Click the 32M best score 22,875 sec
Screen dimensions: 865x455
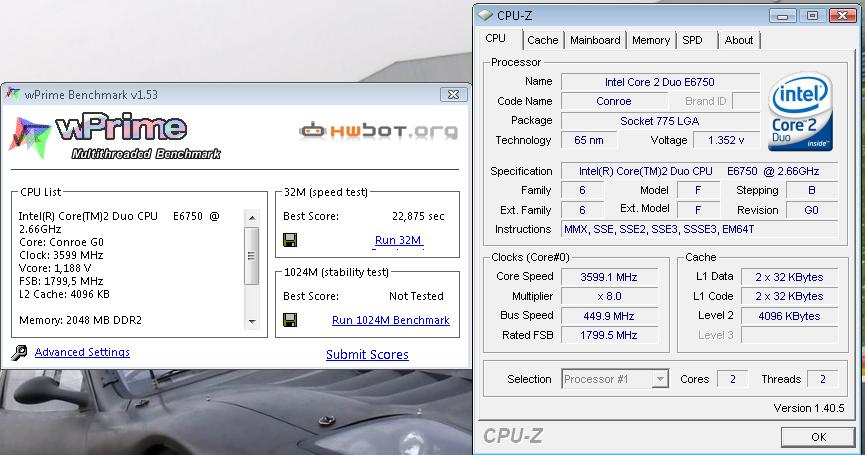click(418, 216)
